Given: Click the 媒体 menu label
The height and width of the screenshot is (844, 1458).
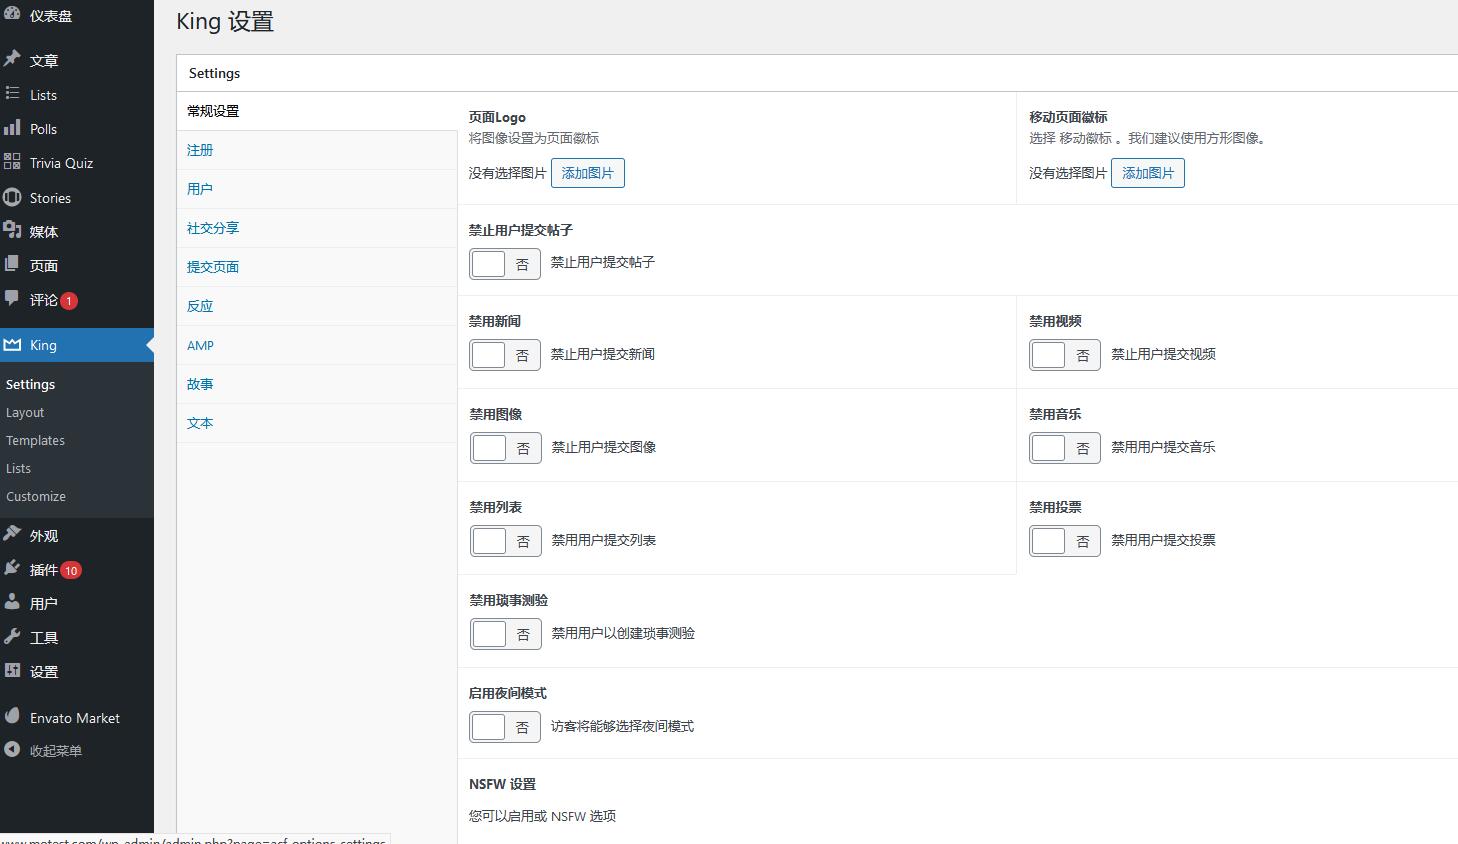Looking at the screenshot, I should click(44, 232).
